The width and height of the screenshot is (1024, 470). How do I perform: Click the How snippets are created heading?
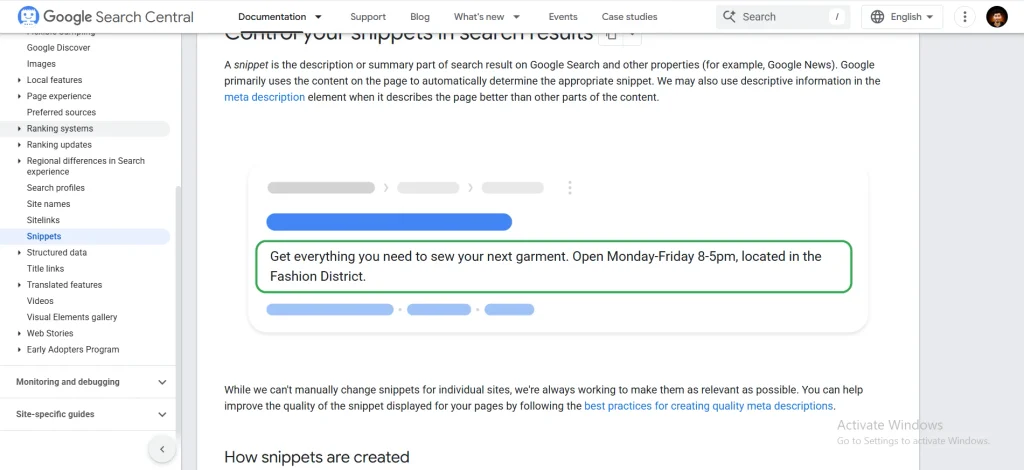point(317,457)
